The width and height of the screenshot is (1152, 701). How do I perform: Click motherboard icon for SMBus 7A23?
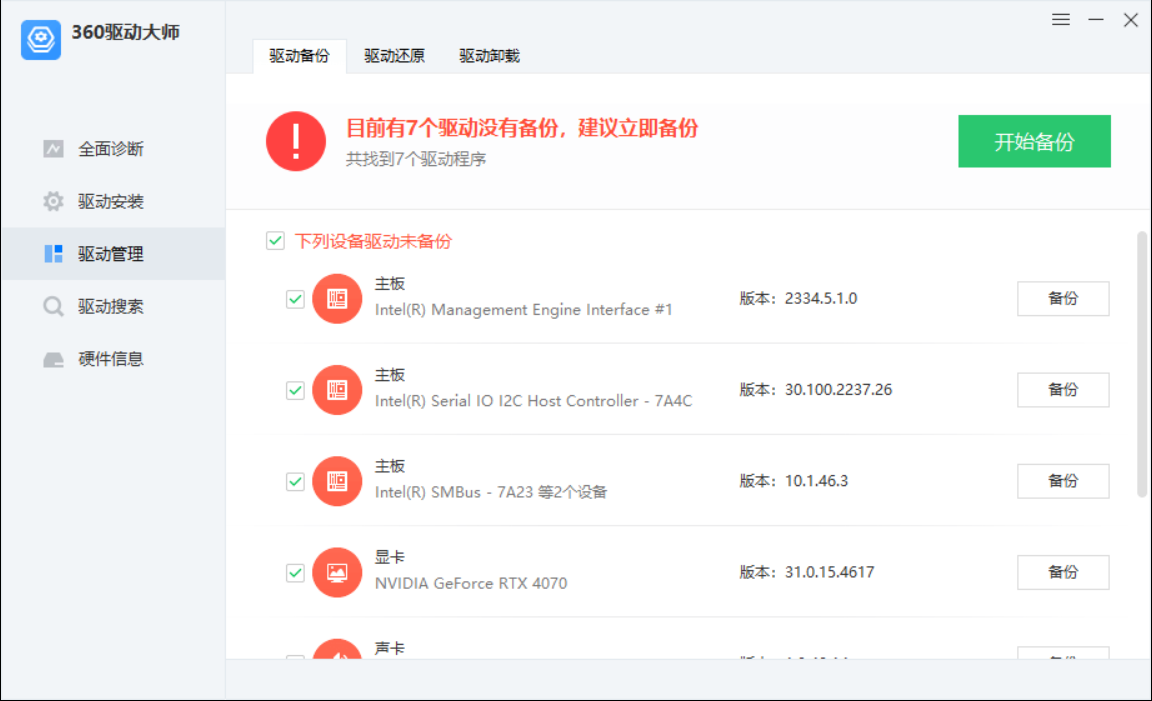pos(337,481)
